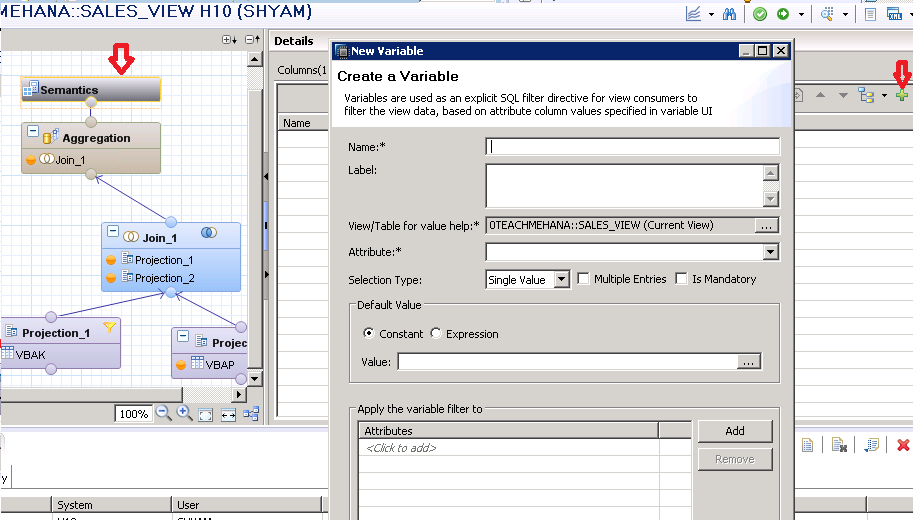This screenshot has width=913, height=520.
Task: Click diagram horizontal scrollbar right arrow
Action: pyautogui.click(x=239, y=394)
